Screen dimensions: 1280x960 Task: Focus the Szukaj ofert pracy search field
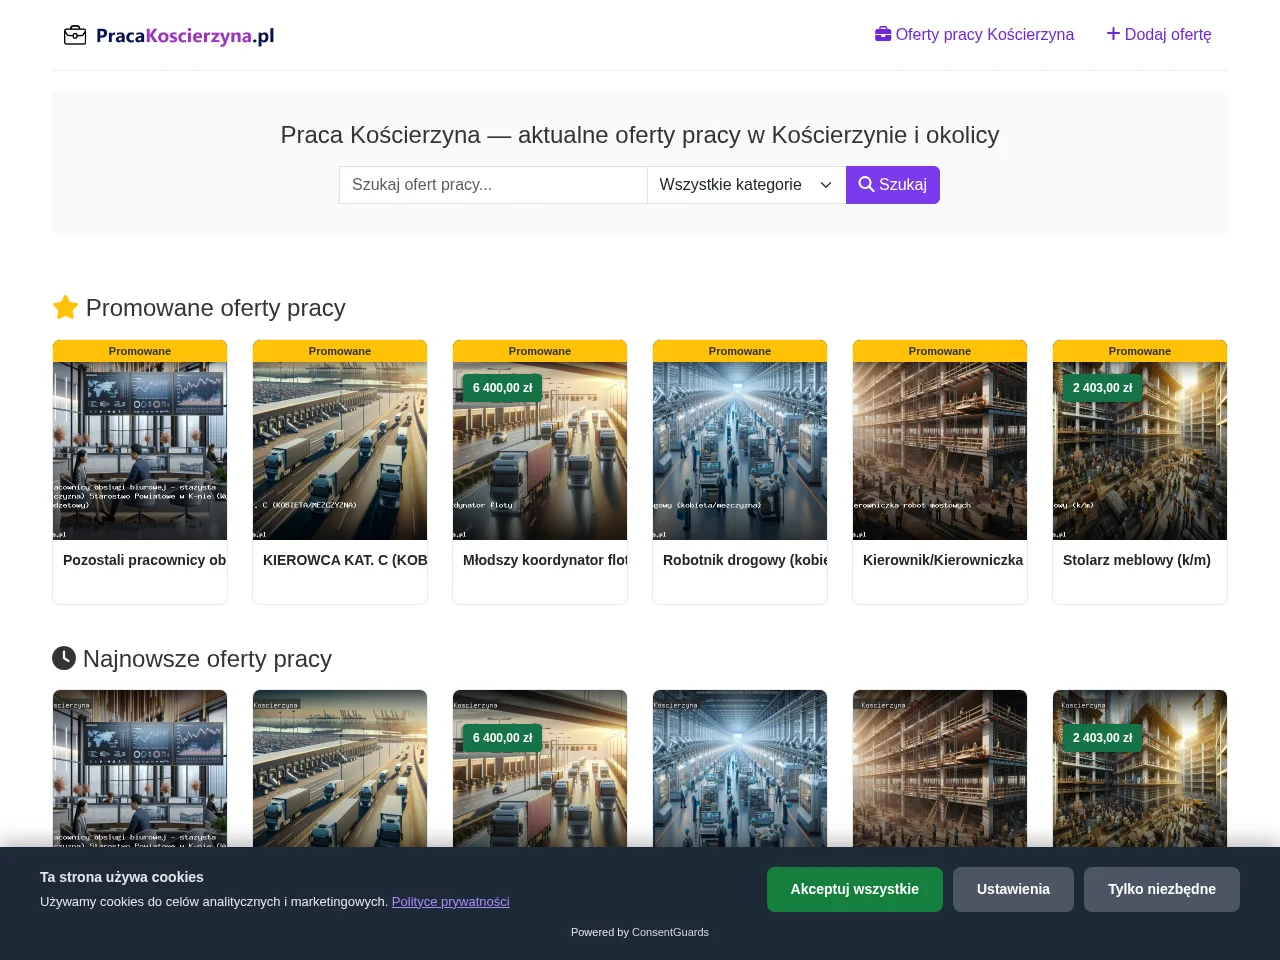pos(493,185)
